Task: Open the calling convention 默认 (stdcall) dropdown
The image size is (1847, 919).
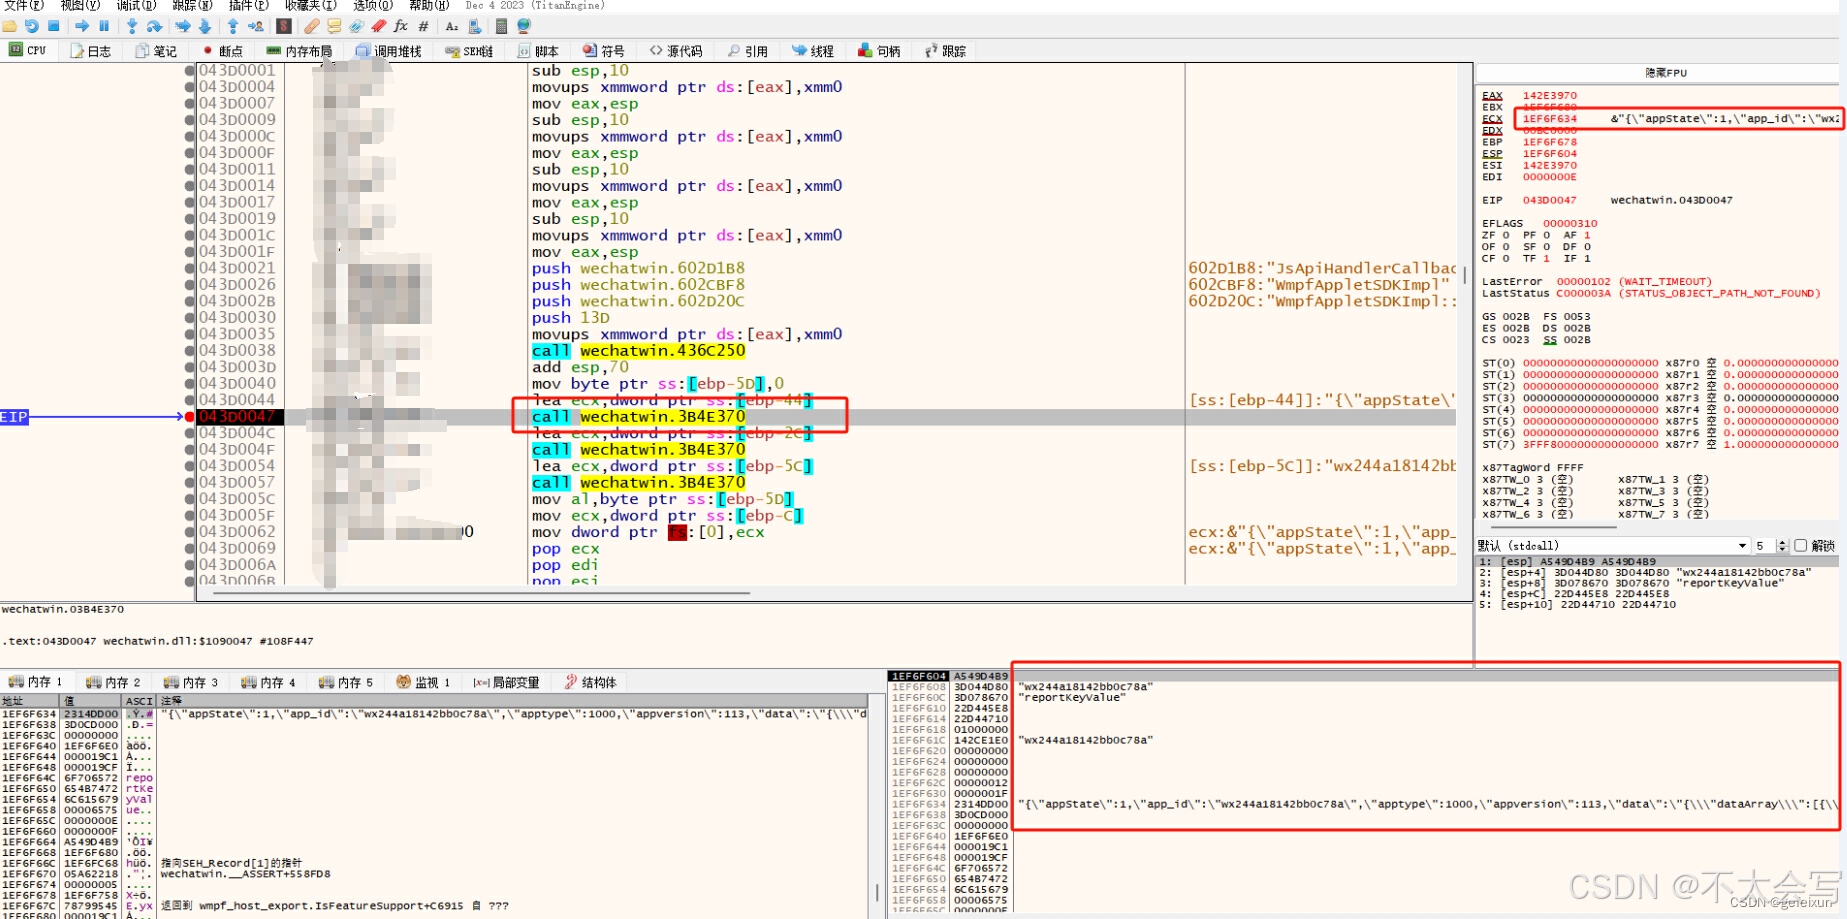Action: 1612,546
